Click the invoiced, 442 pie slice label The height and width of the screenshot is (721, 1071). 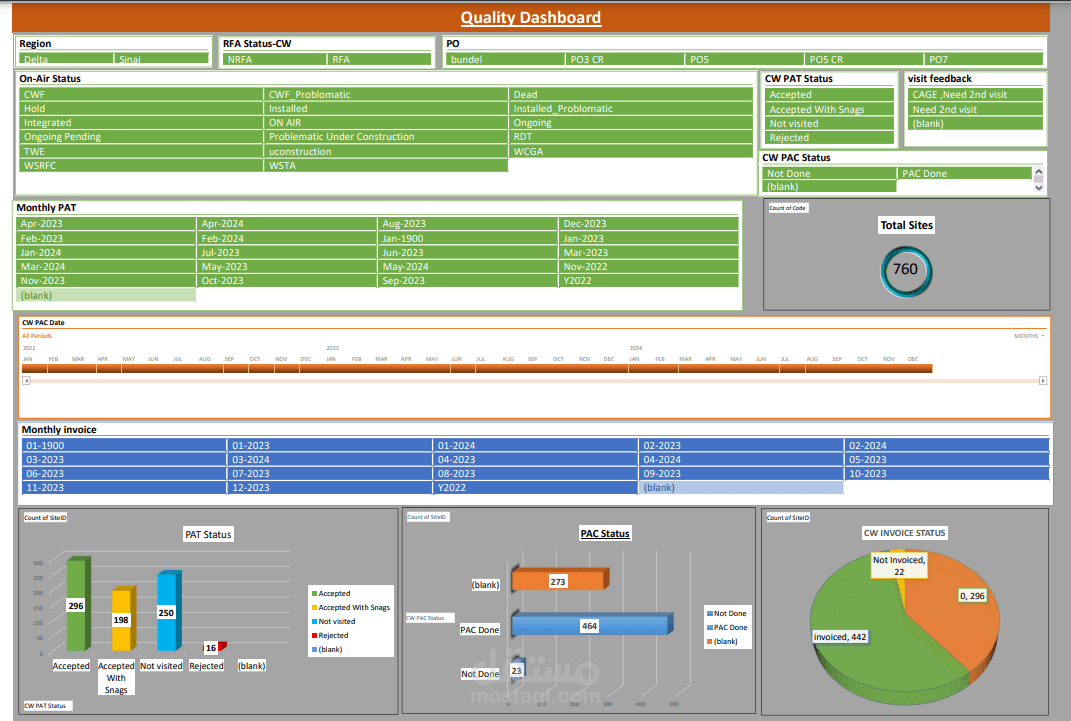point(840,637)
